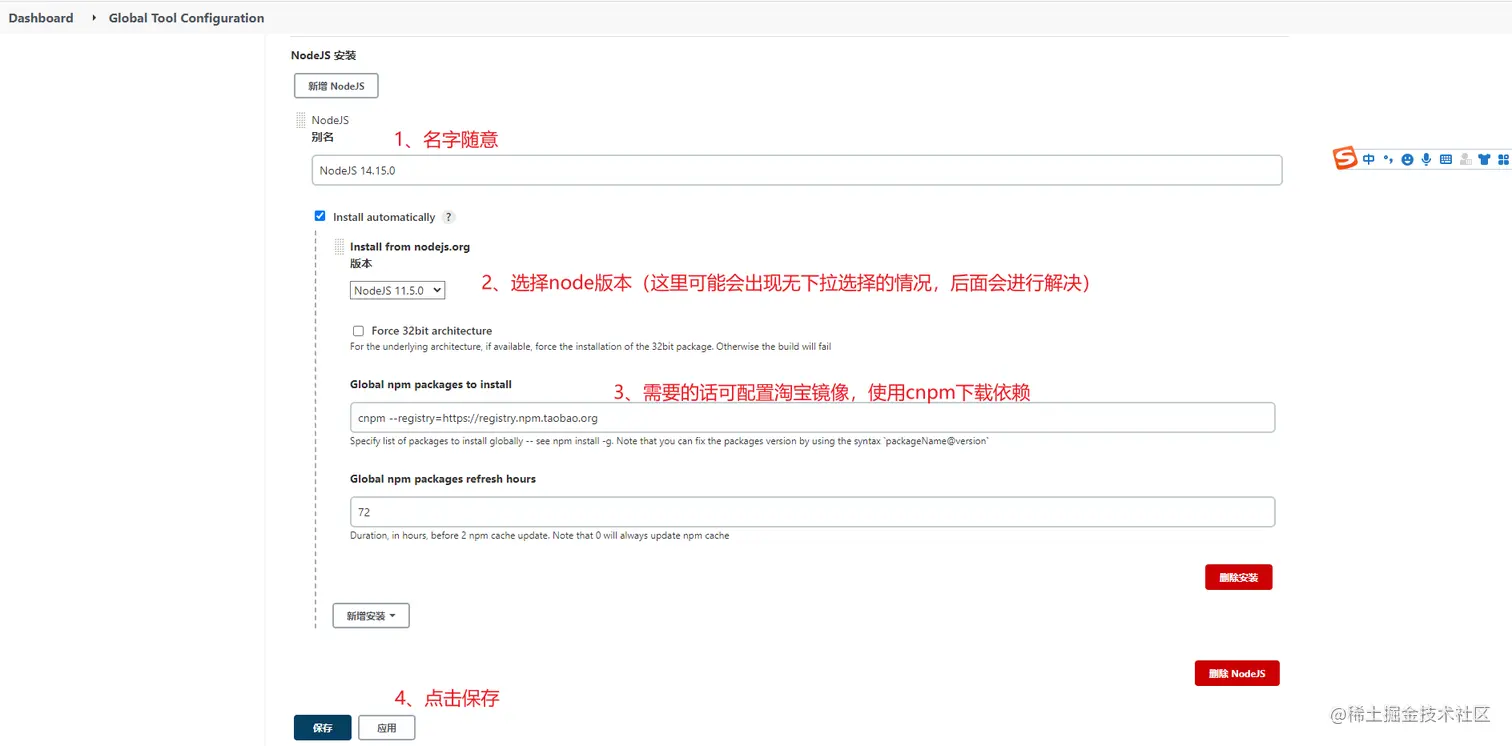Click the NodeJS 安装 section title

coord(323,55)
